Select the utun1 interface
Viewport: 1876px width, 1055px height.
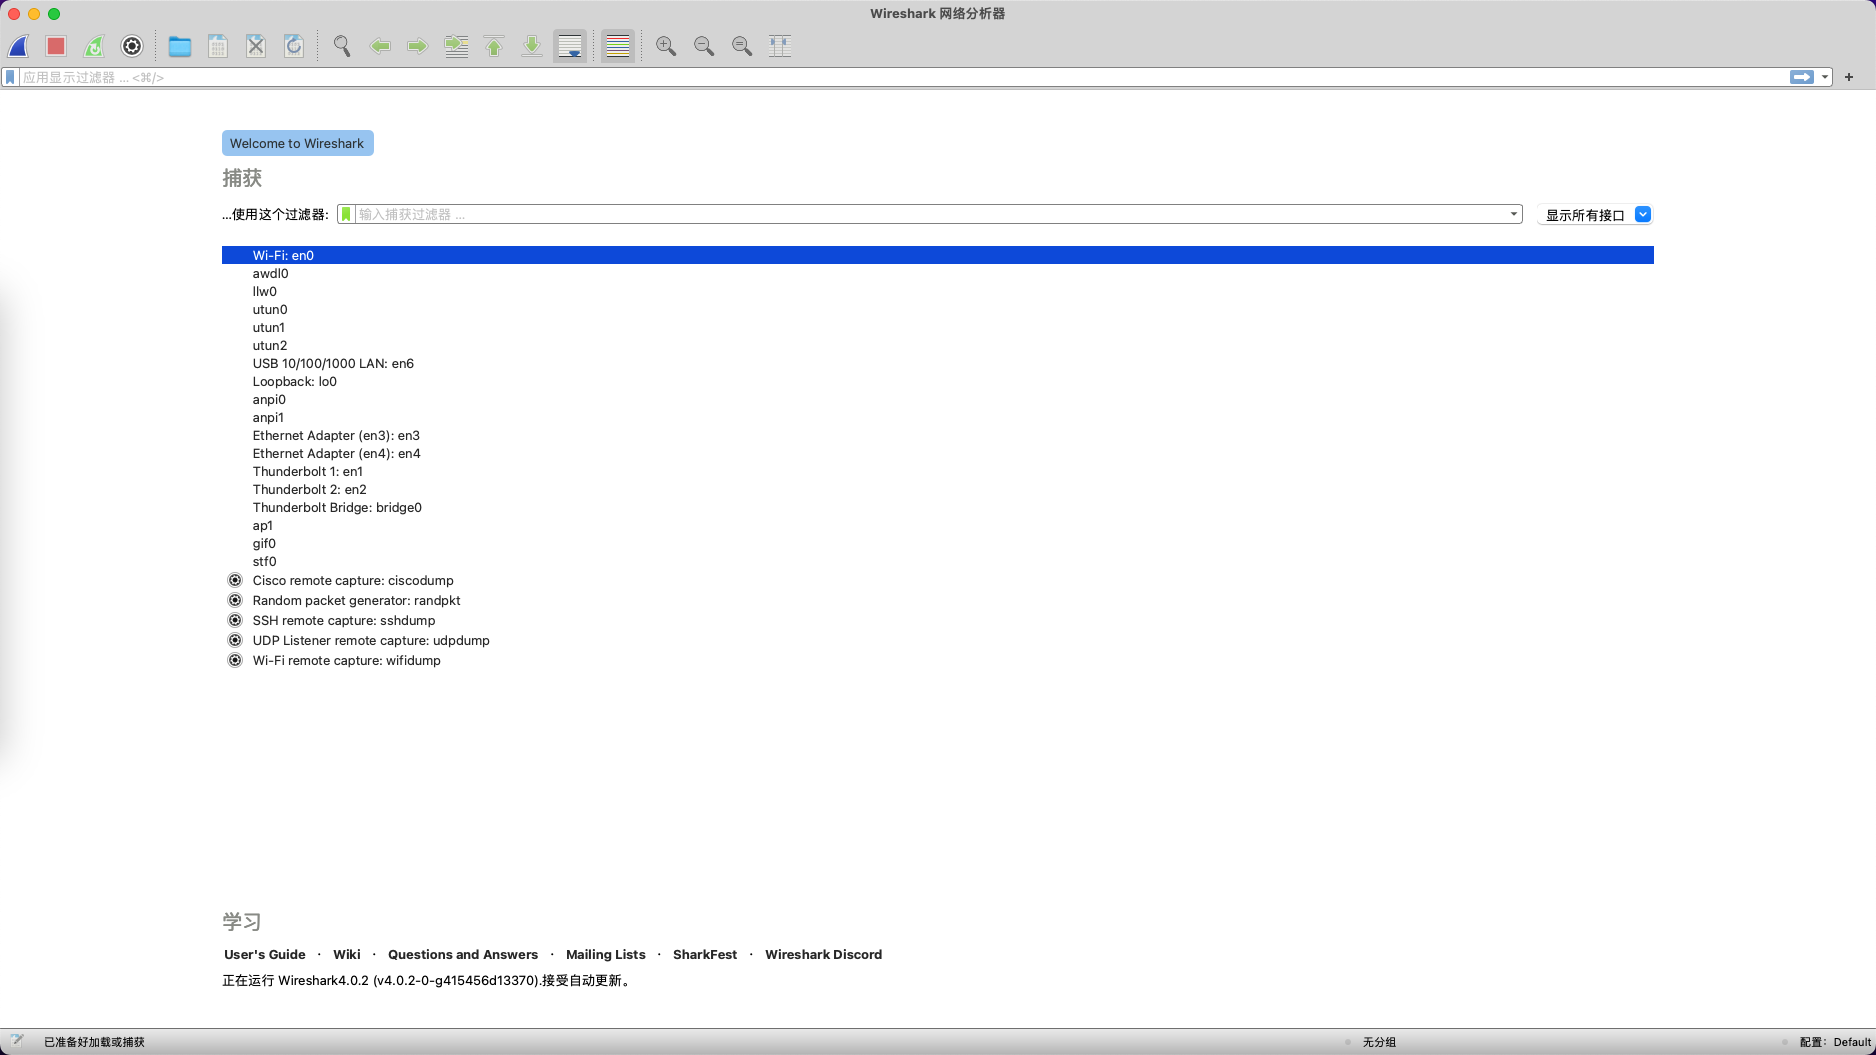pyautogui.click(x=938, y=327)
